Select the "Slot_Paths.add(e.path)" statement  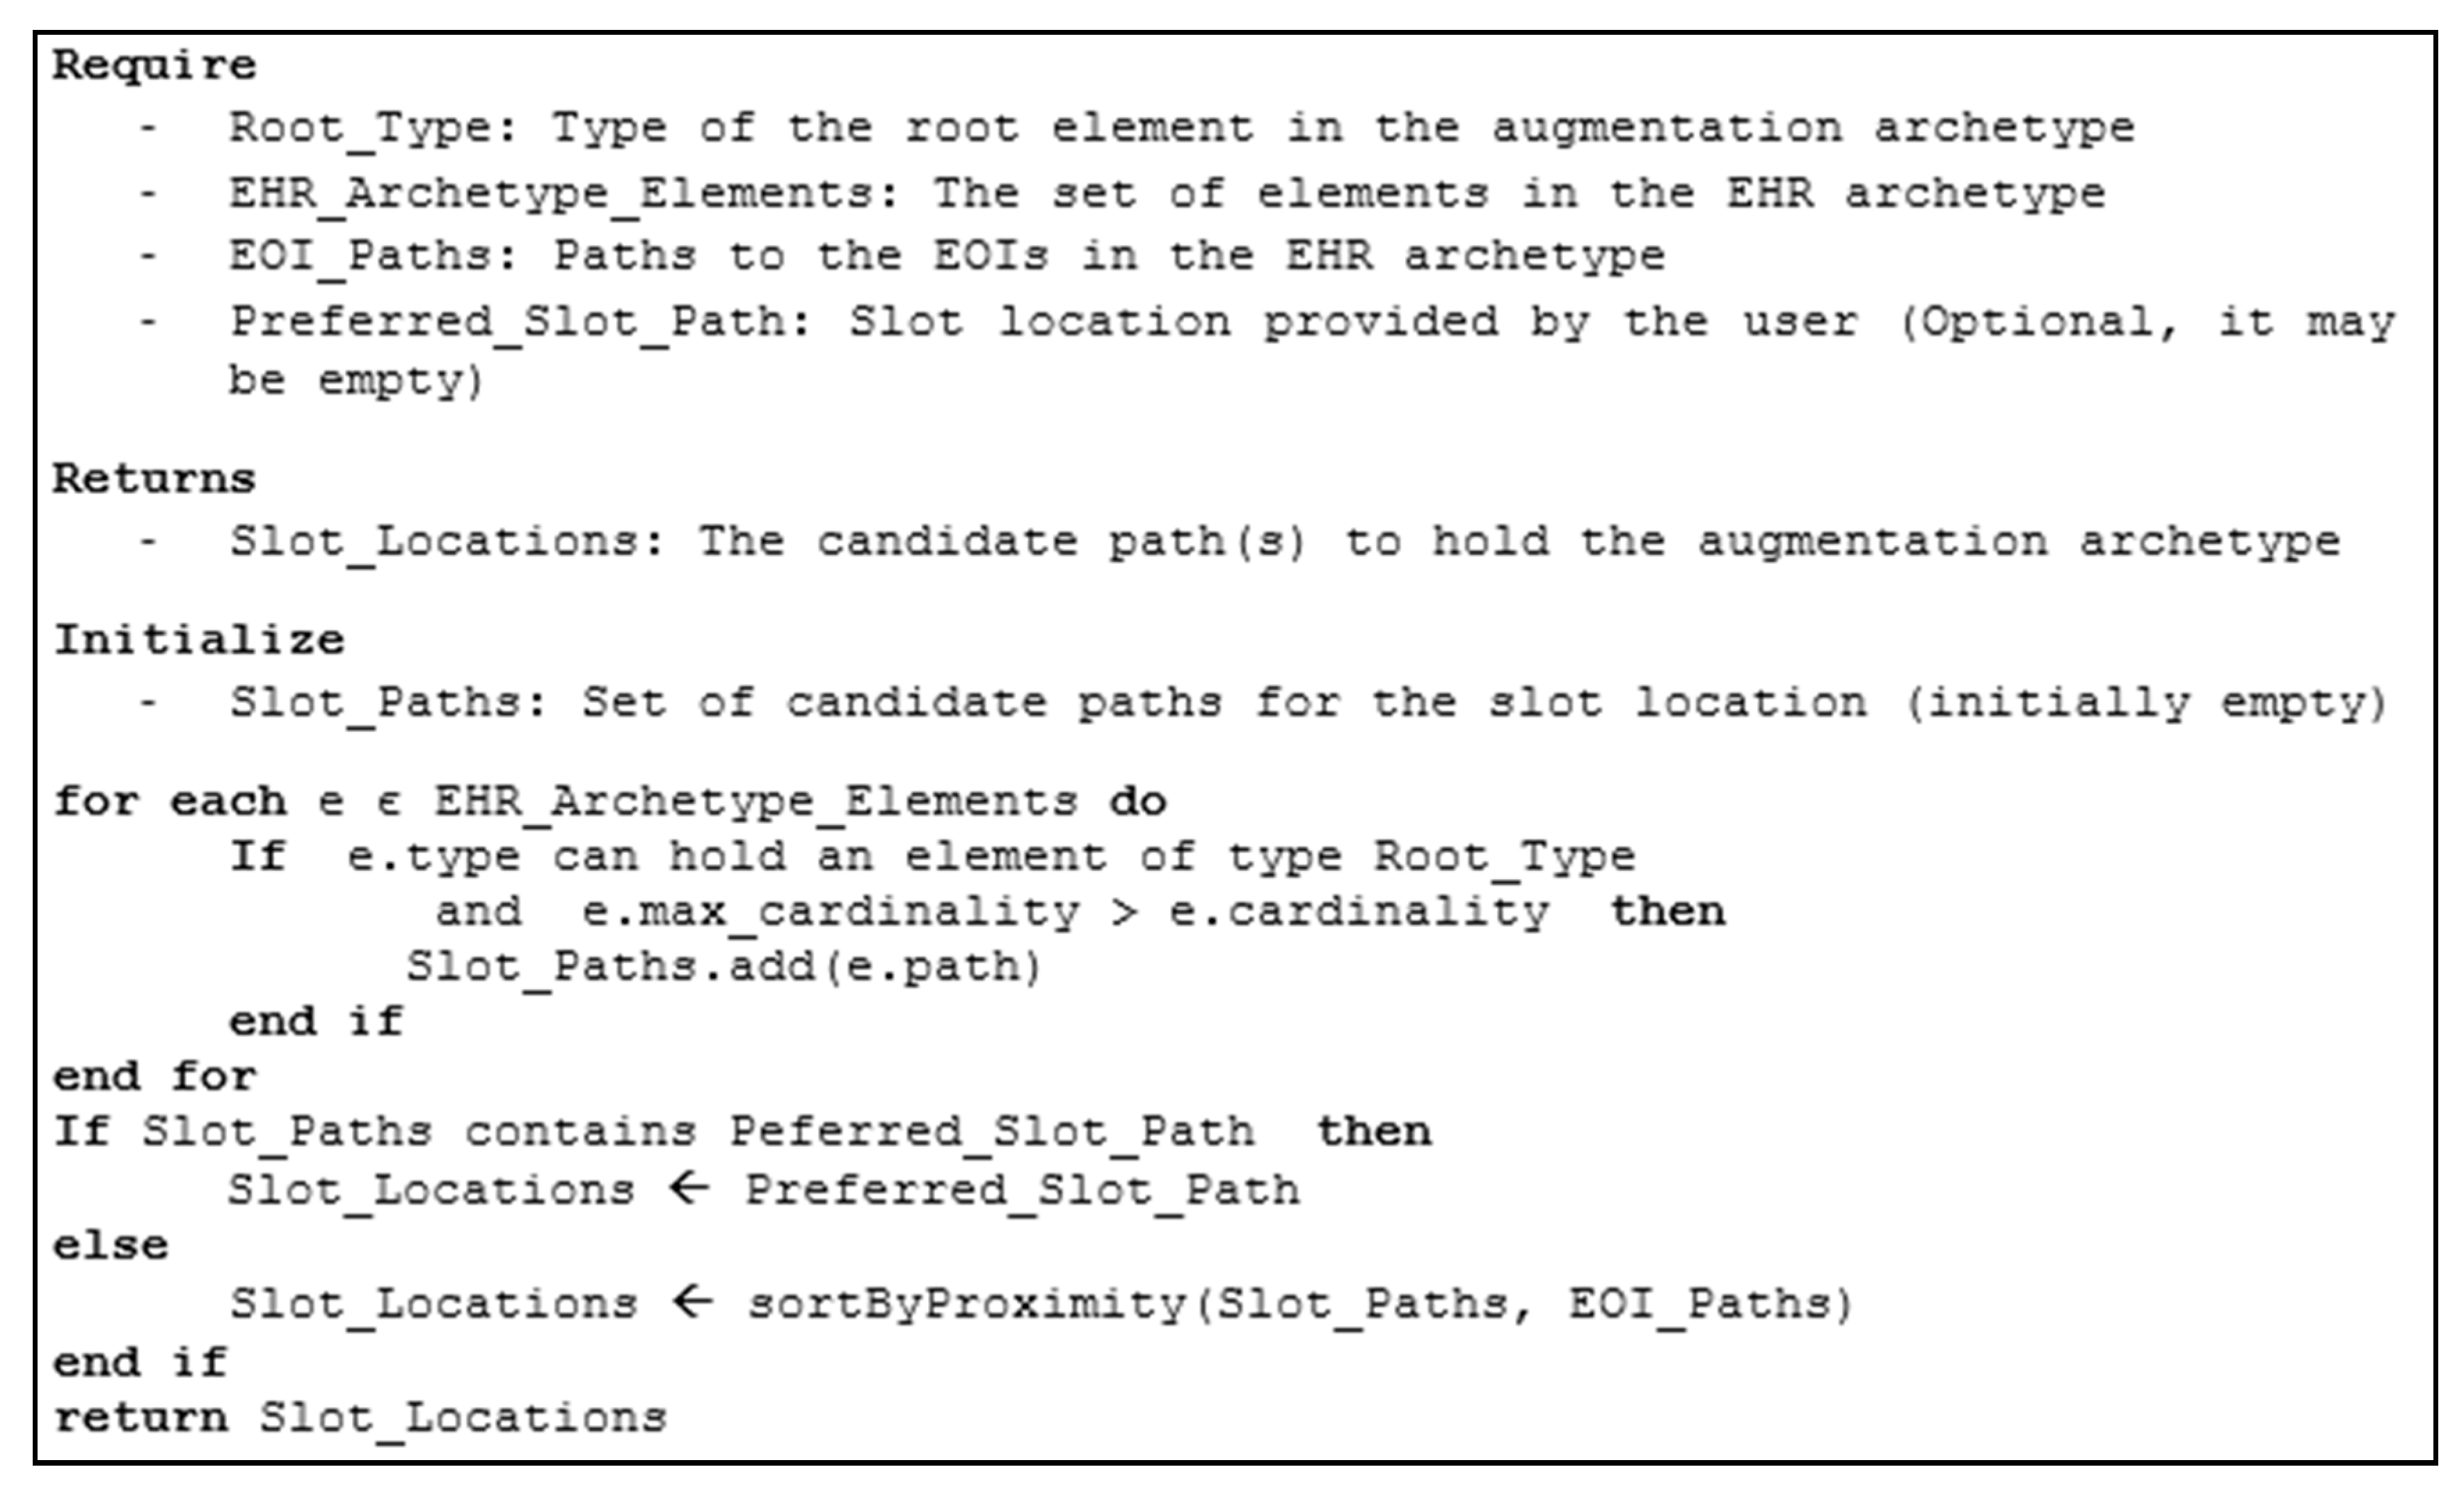pyautogui.click(x=724, y=967)
